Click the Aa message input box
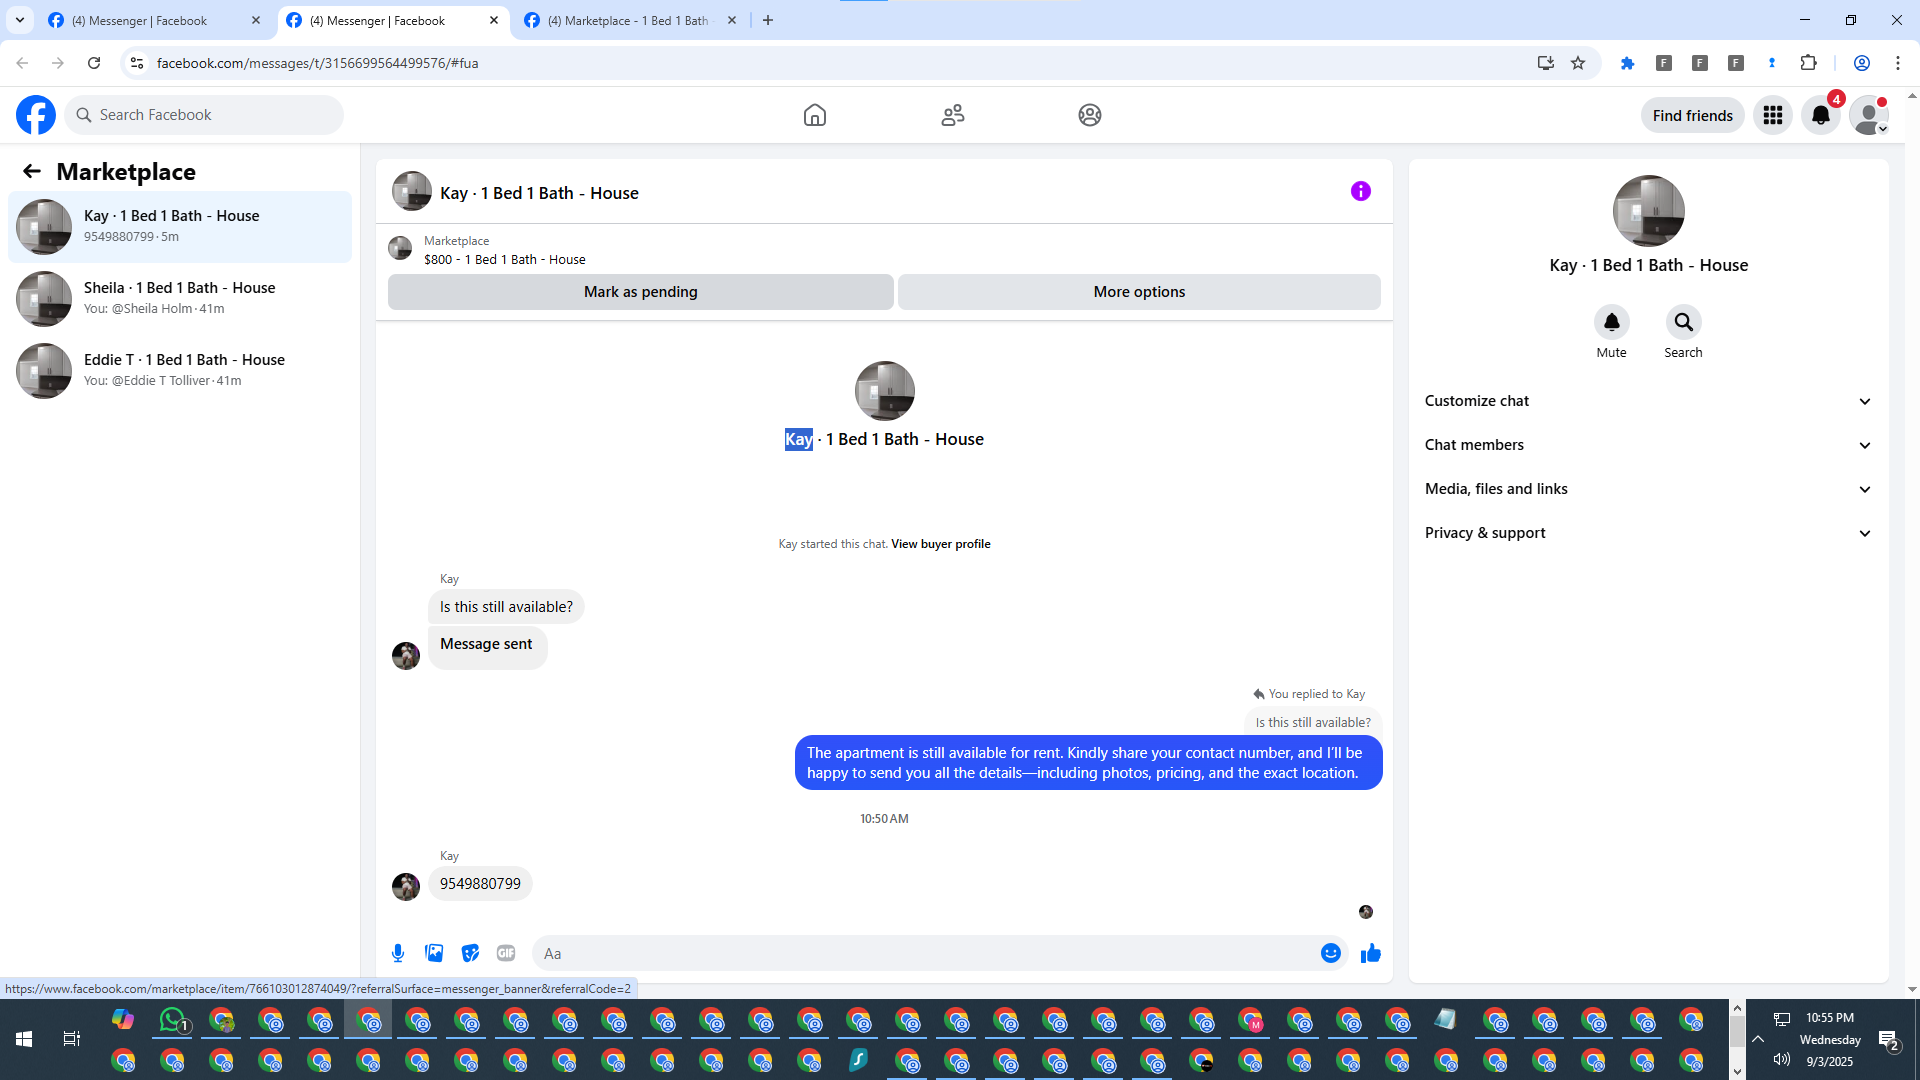 click(x=926, y=953)
